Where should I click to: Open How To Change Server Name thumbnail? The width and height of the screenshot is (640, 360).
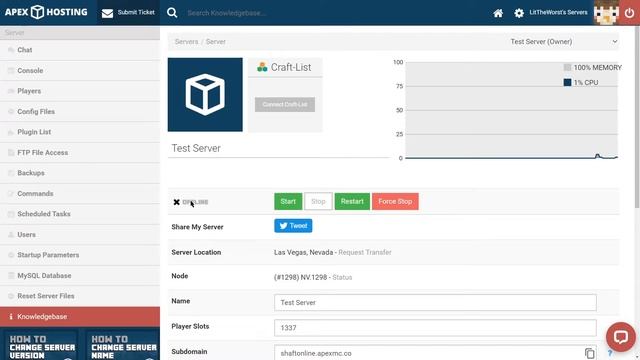123,345
